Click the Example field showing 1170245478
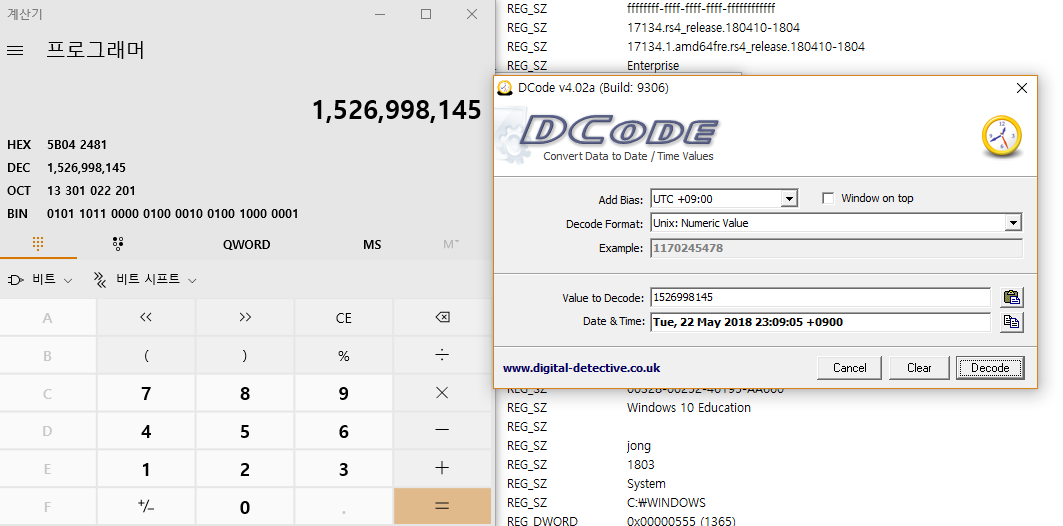 point(837,248)
